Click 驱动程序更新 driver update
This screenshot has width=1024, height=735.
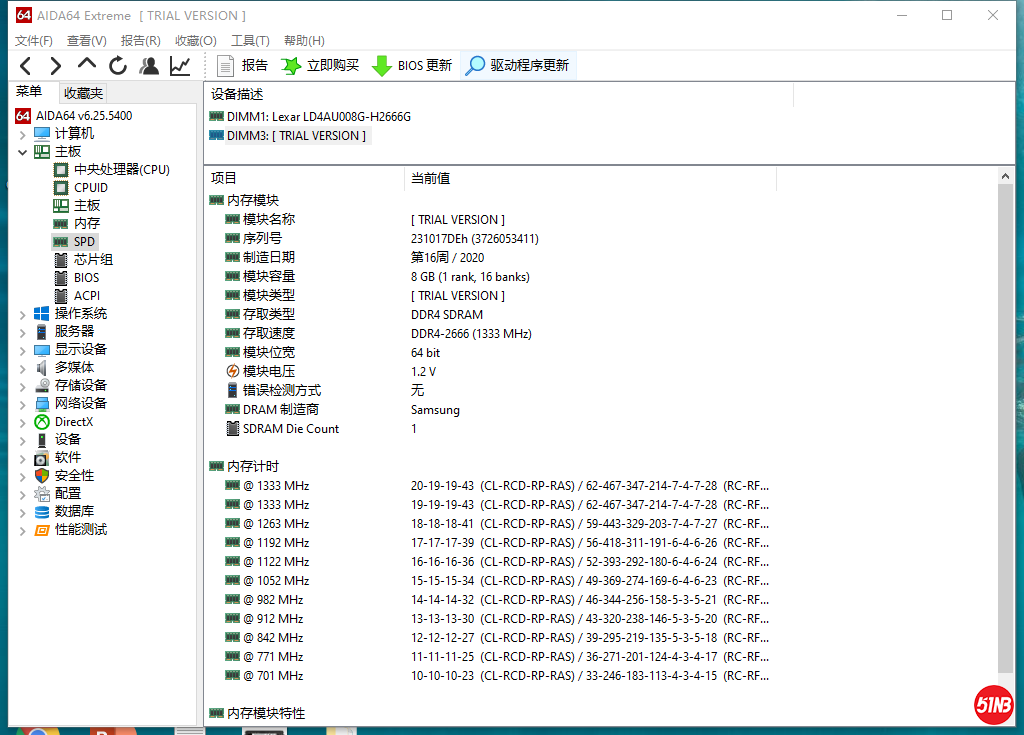point(518,66)
